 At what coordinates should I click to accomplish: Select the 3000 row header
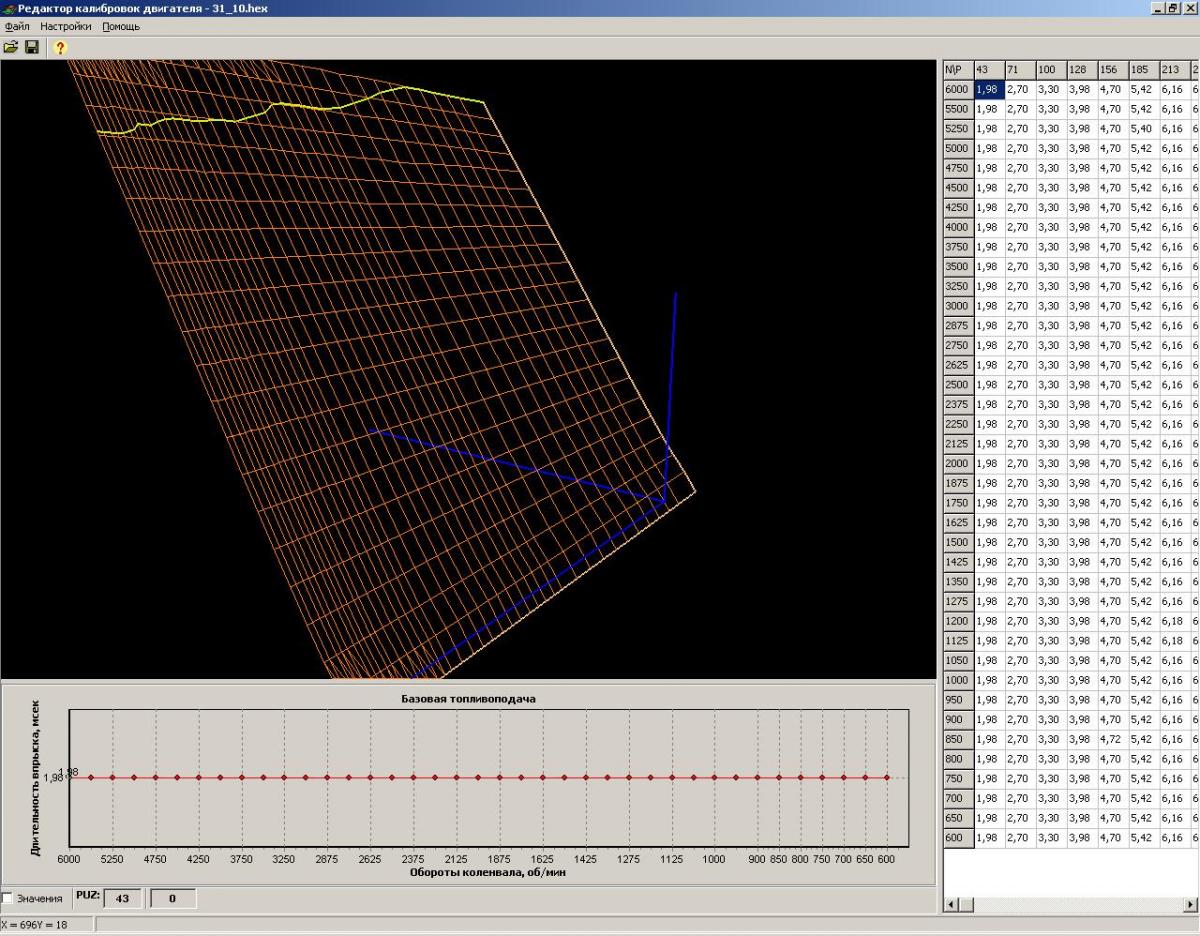[957, 306]
